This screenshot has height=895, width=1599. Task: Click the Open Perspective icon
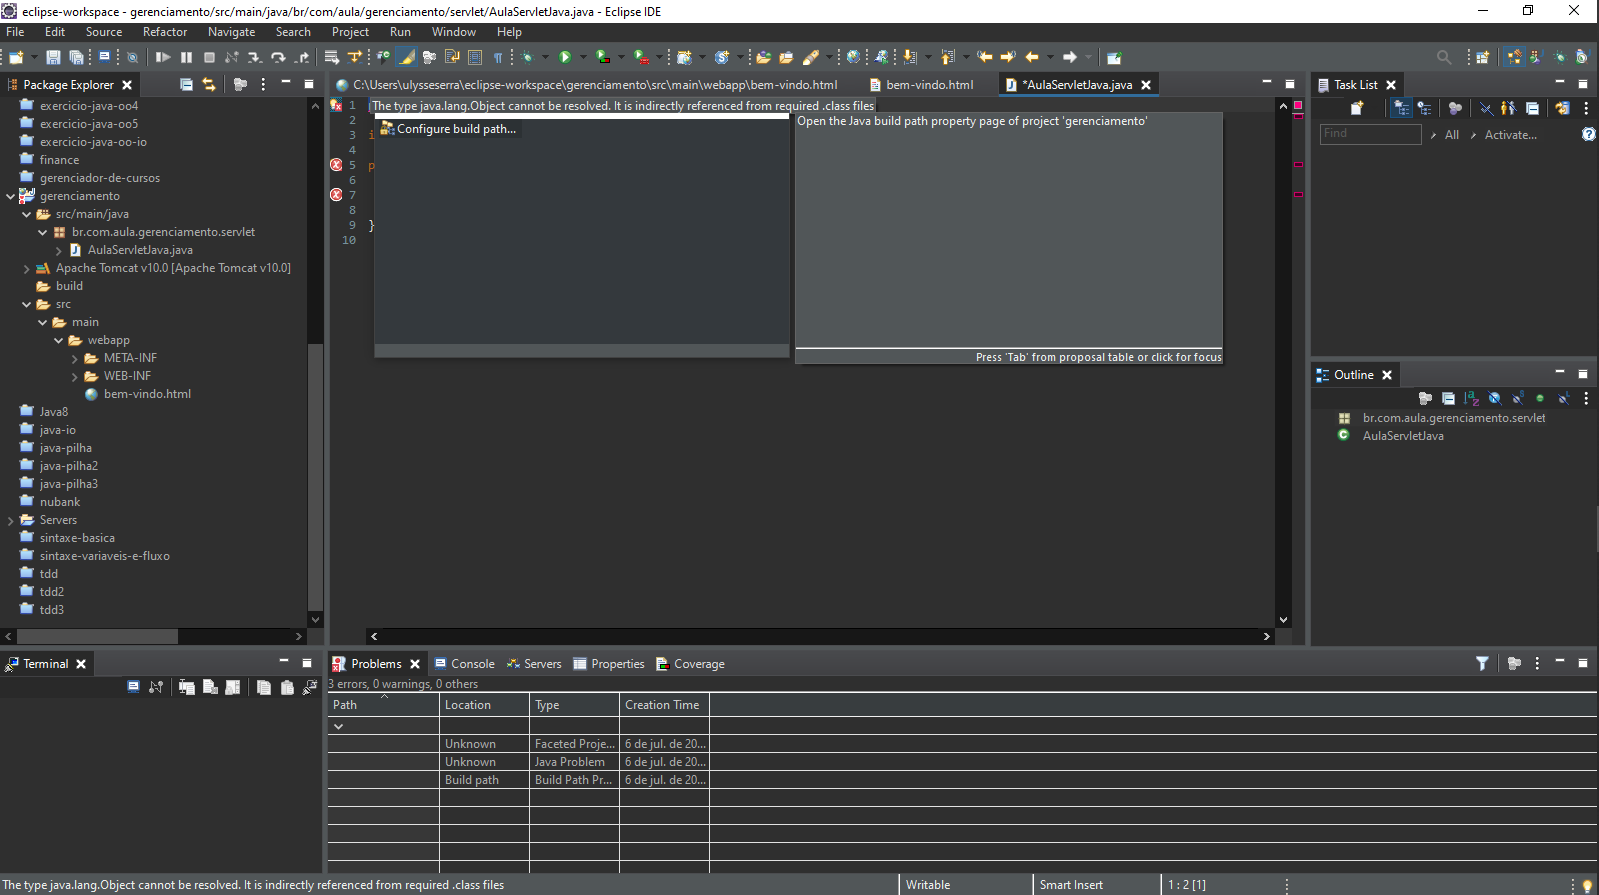[1483, 58]
